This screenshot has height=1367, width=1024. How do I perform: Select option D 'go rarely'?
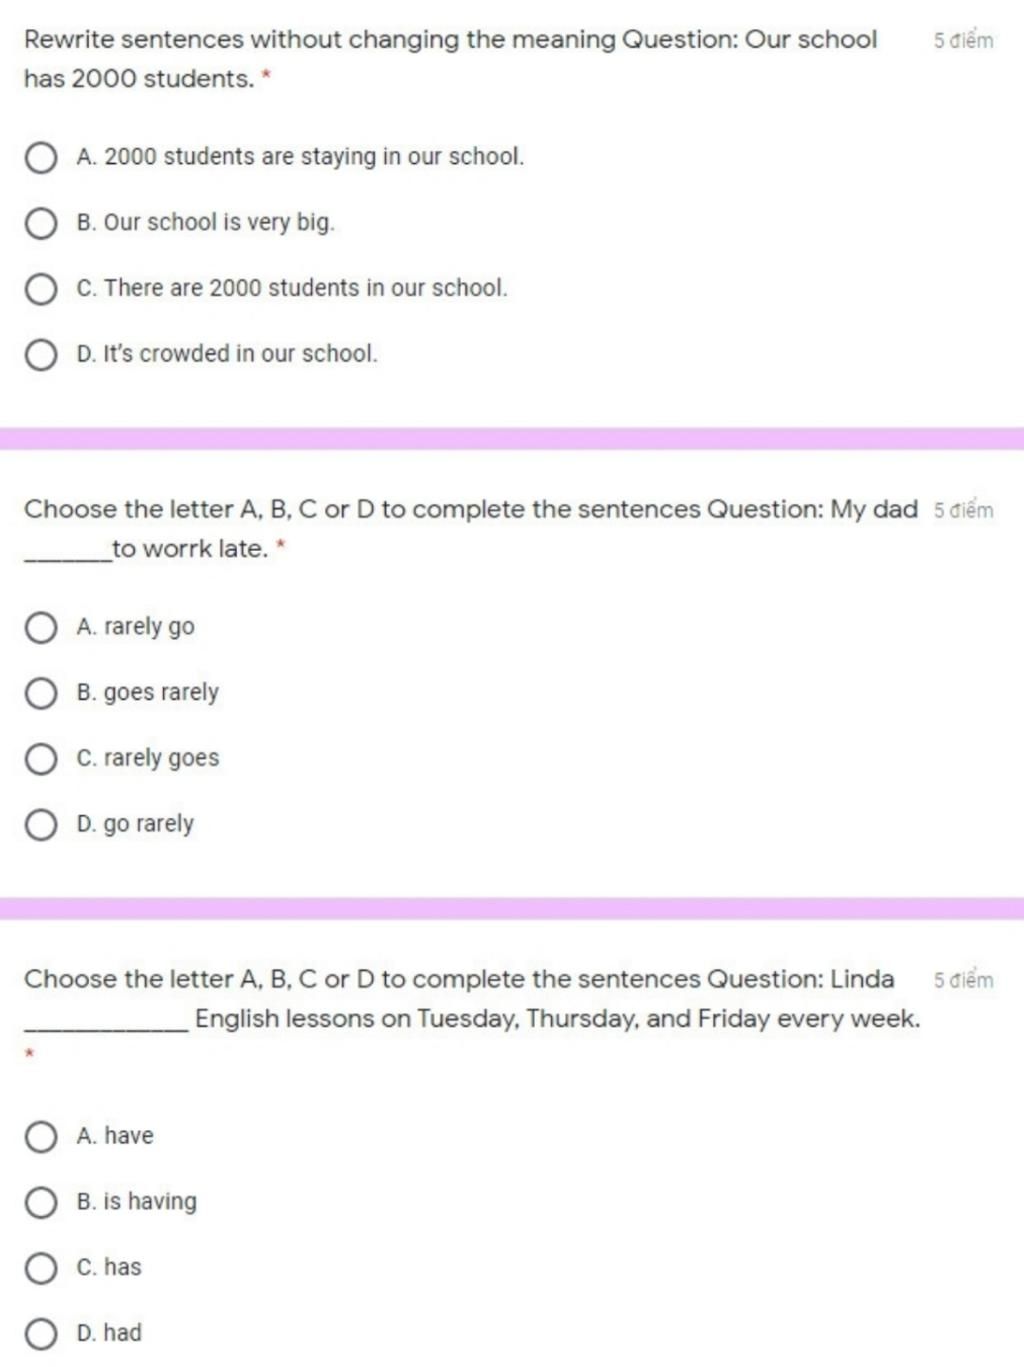(41, 825)
